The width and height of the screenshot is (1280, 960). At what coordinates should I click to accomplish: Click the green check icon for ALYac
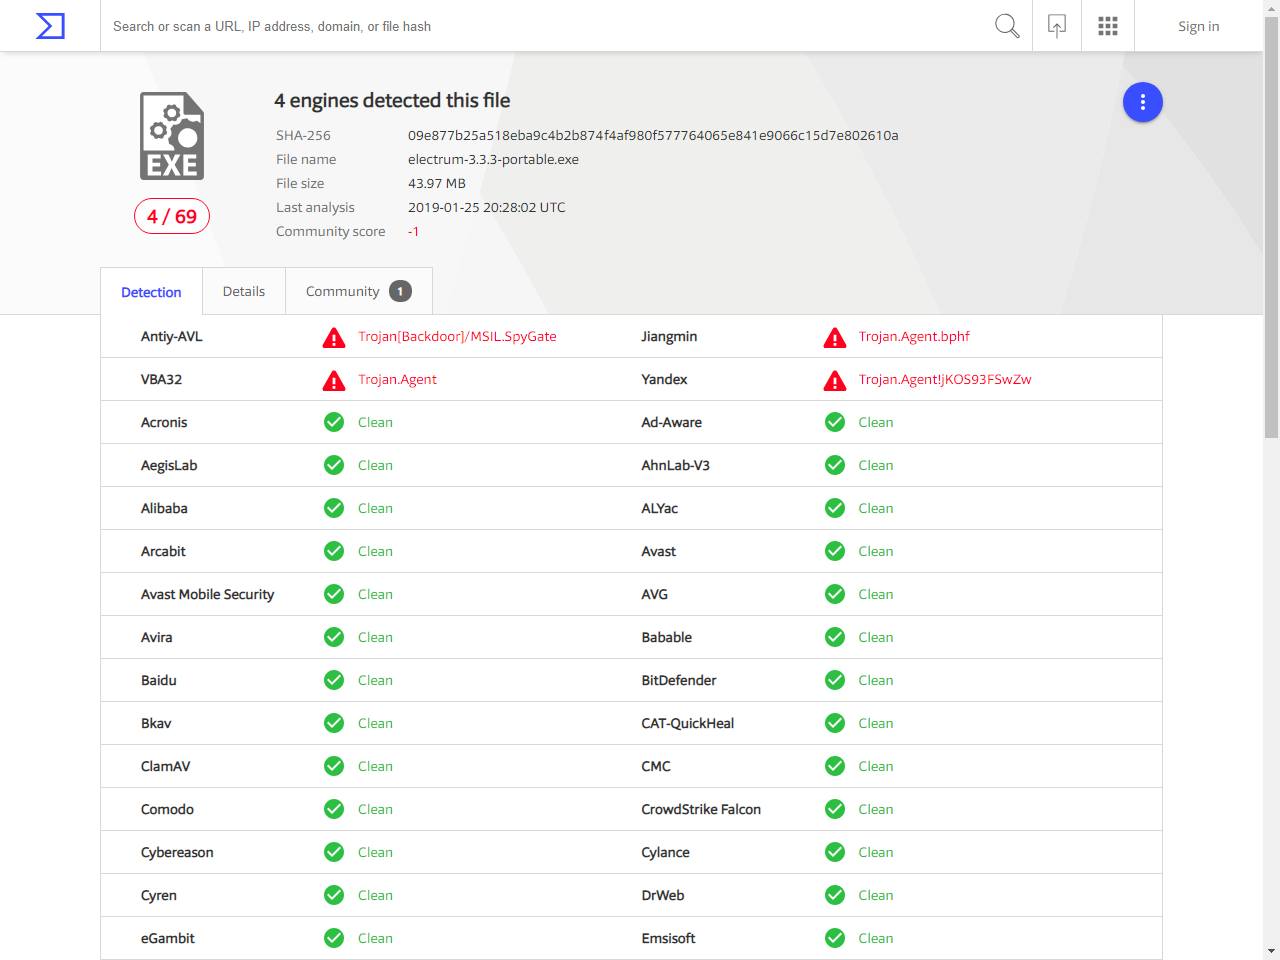[835, 508]
